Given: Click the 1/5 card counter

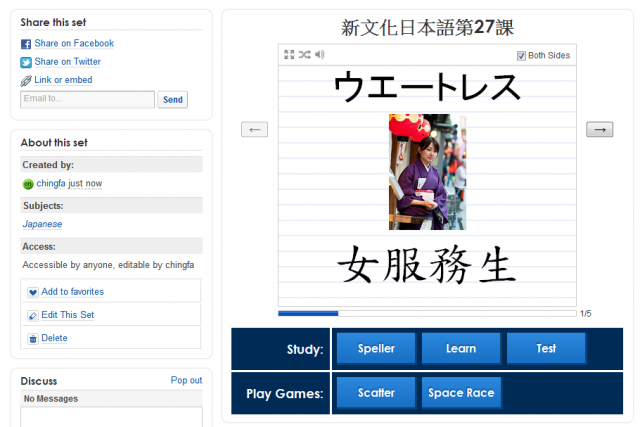Looking at the screenshot, I should 586,314.
